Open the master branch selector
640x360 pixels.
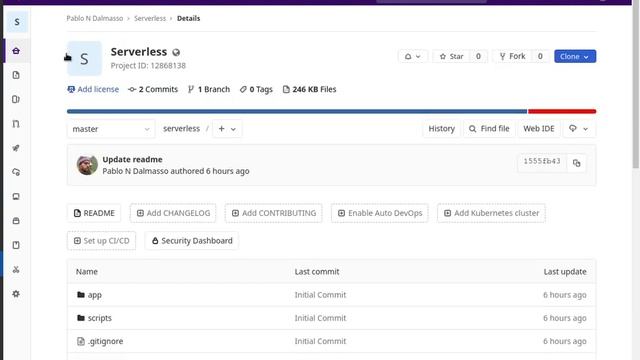(x=111, y=129)
